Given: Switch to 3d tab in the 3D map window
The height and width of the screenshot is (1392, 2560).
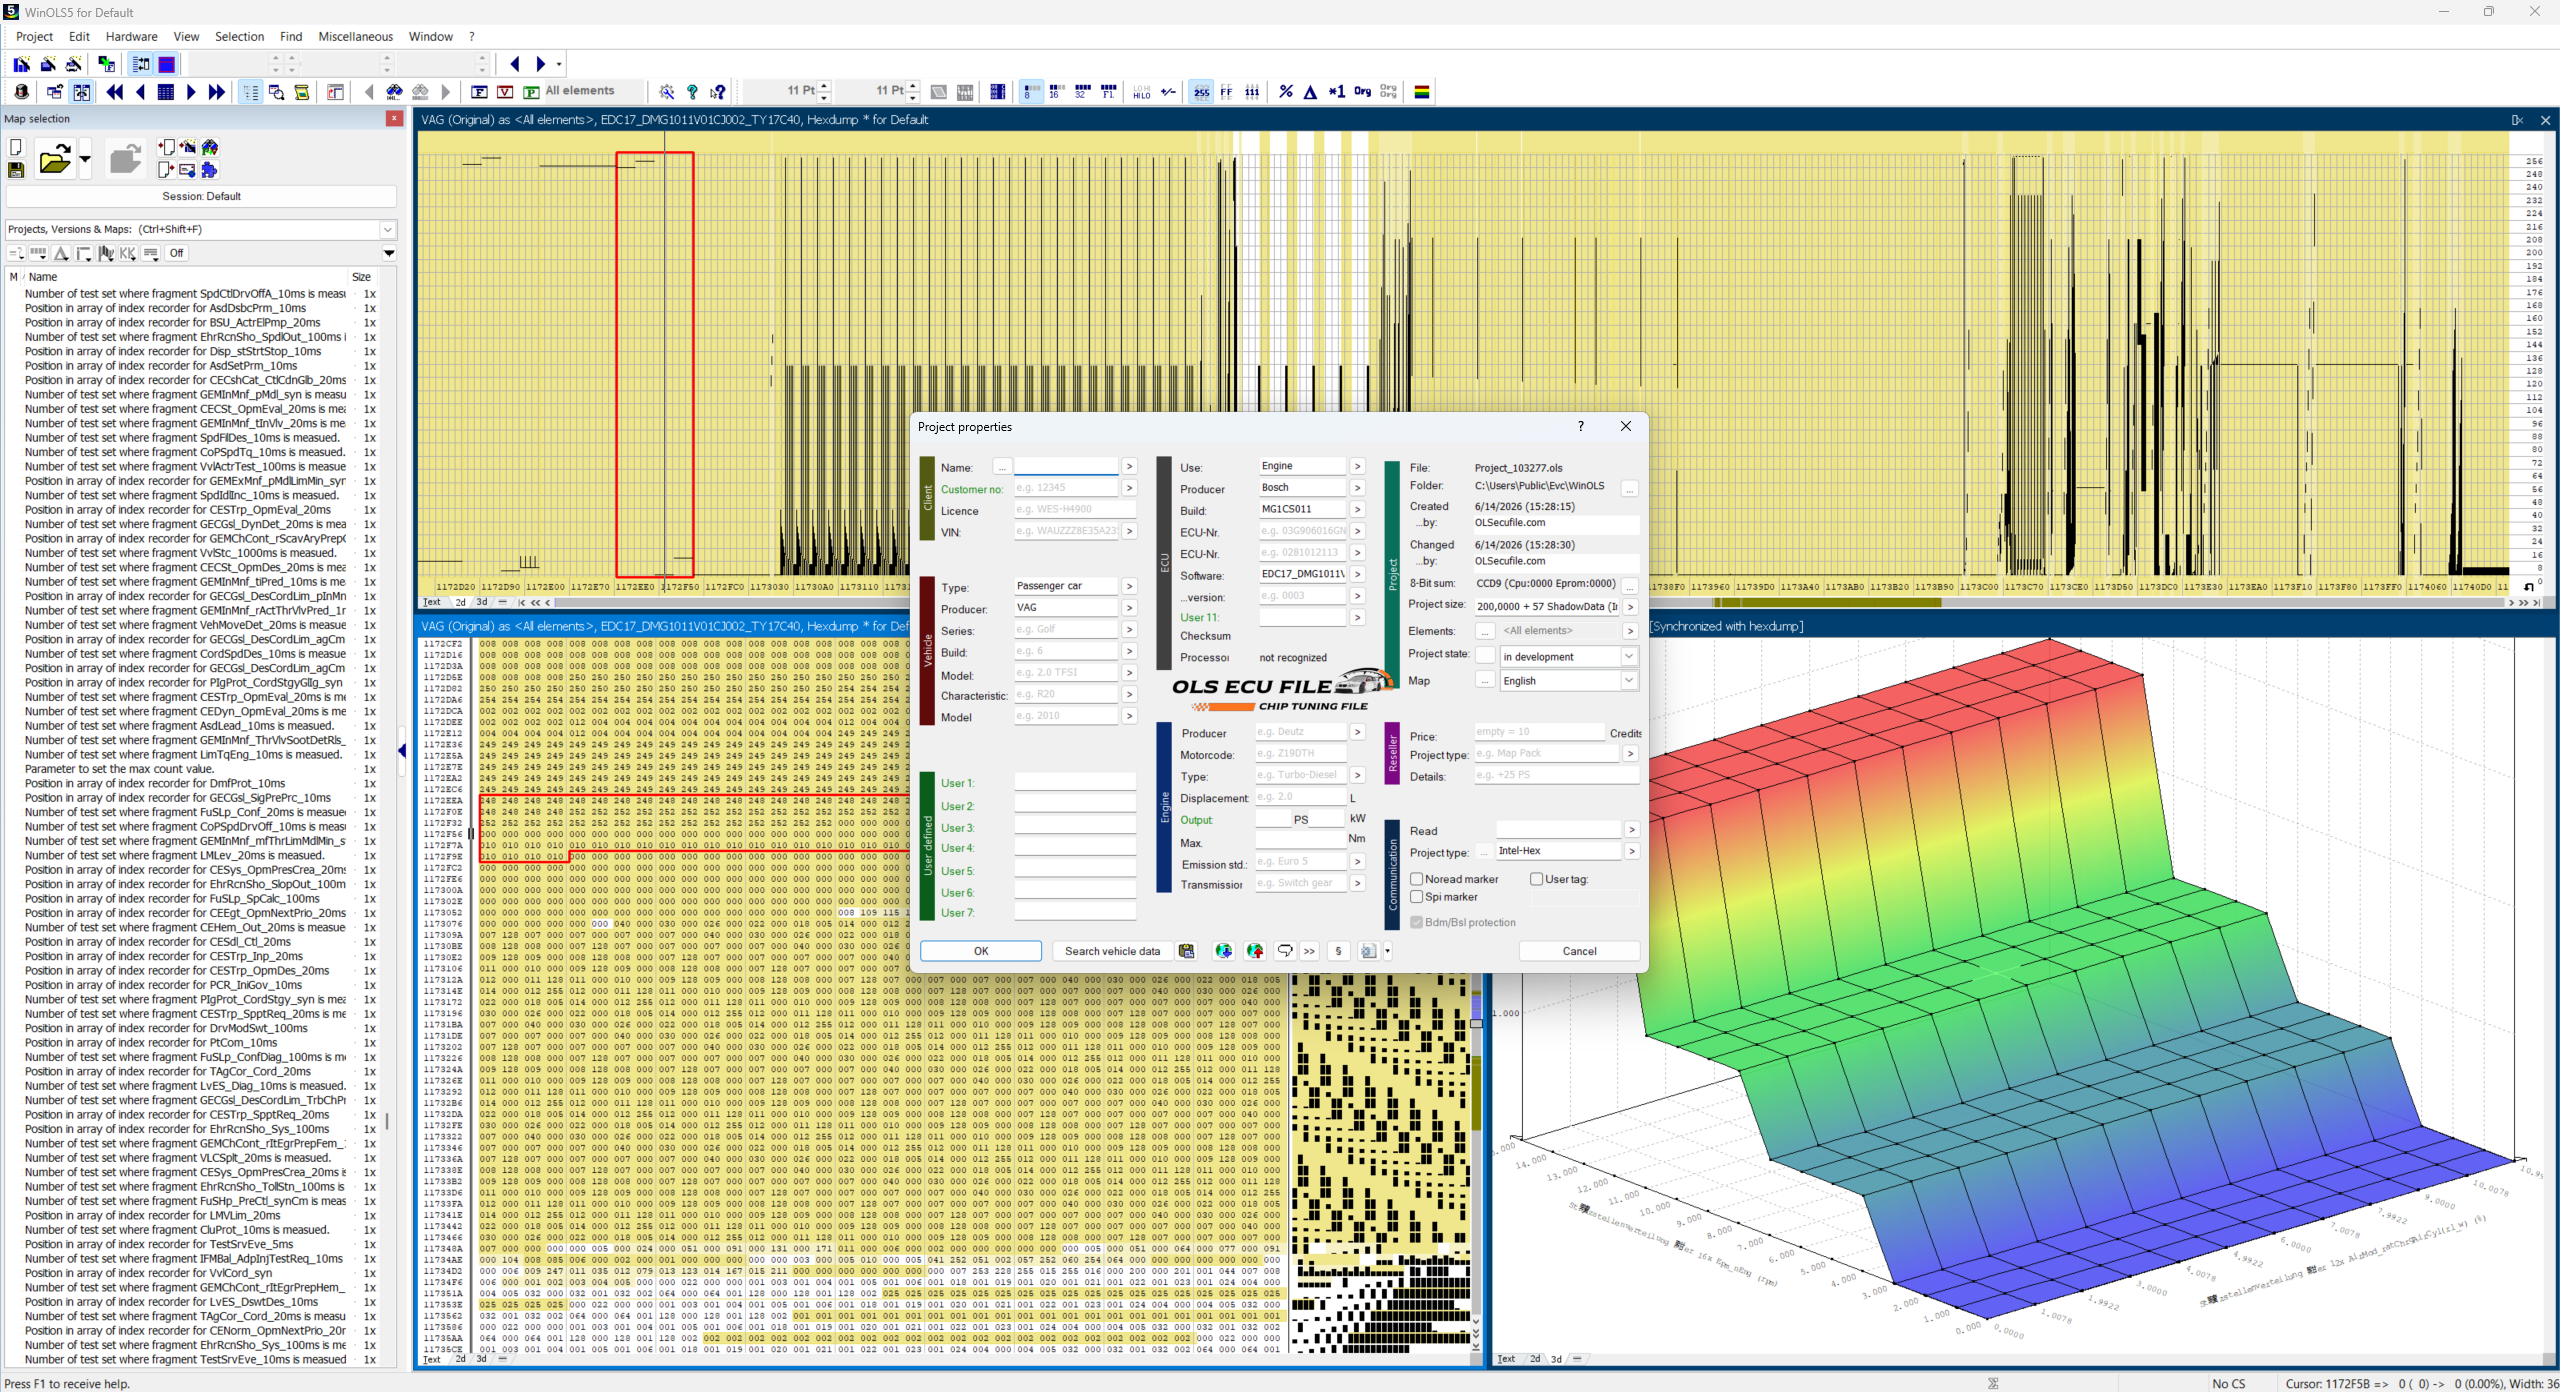Looking at the screenshot, I should pyautogui.click(x=1555, y=1359).
